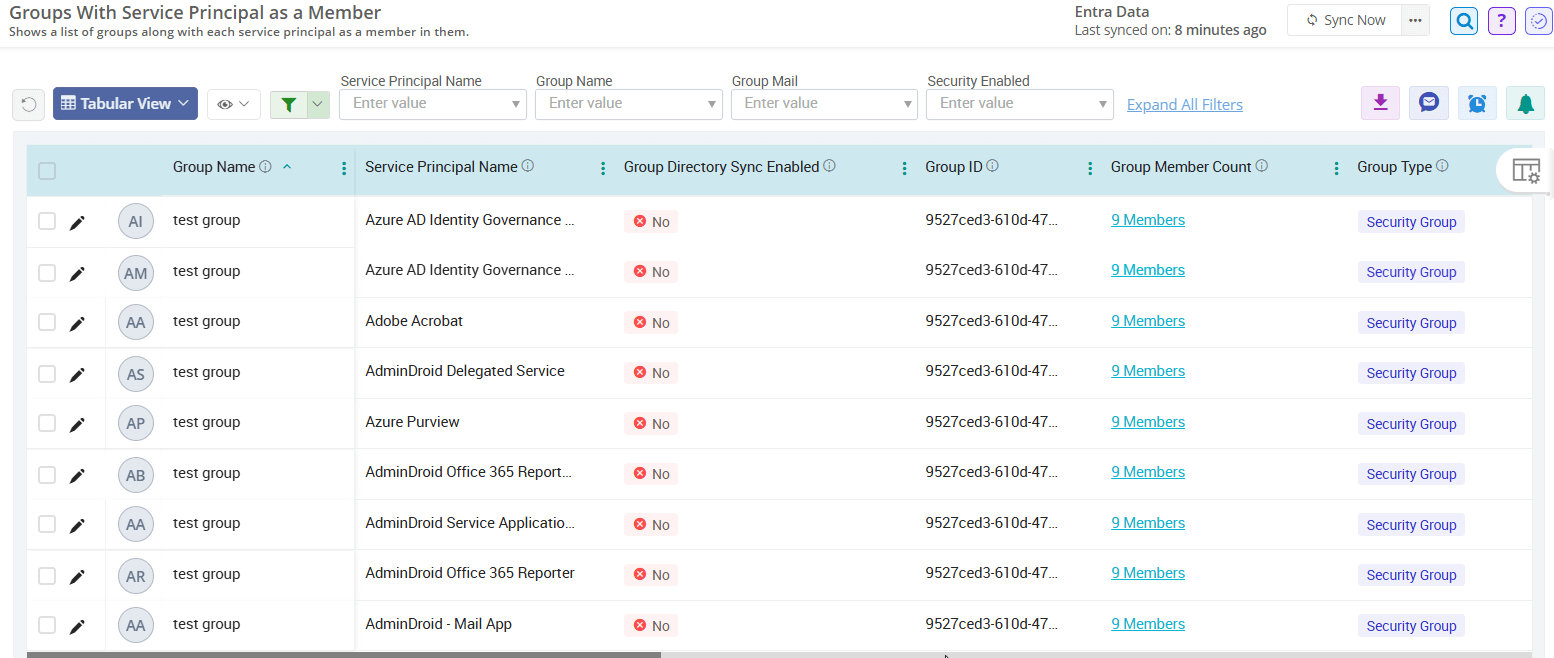Open the Security Enabled filter dropdown
The image size is (1554, 658).
click(x=1019, y=104)
